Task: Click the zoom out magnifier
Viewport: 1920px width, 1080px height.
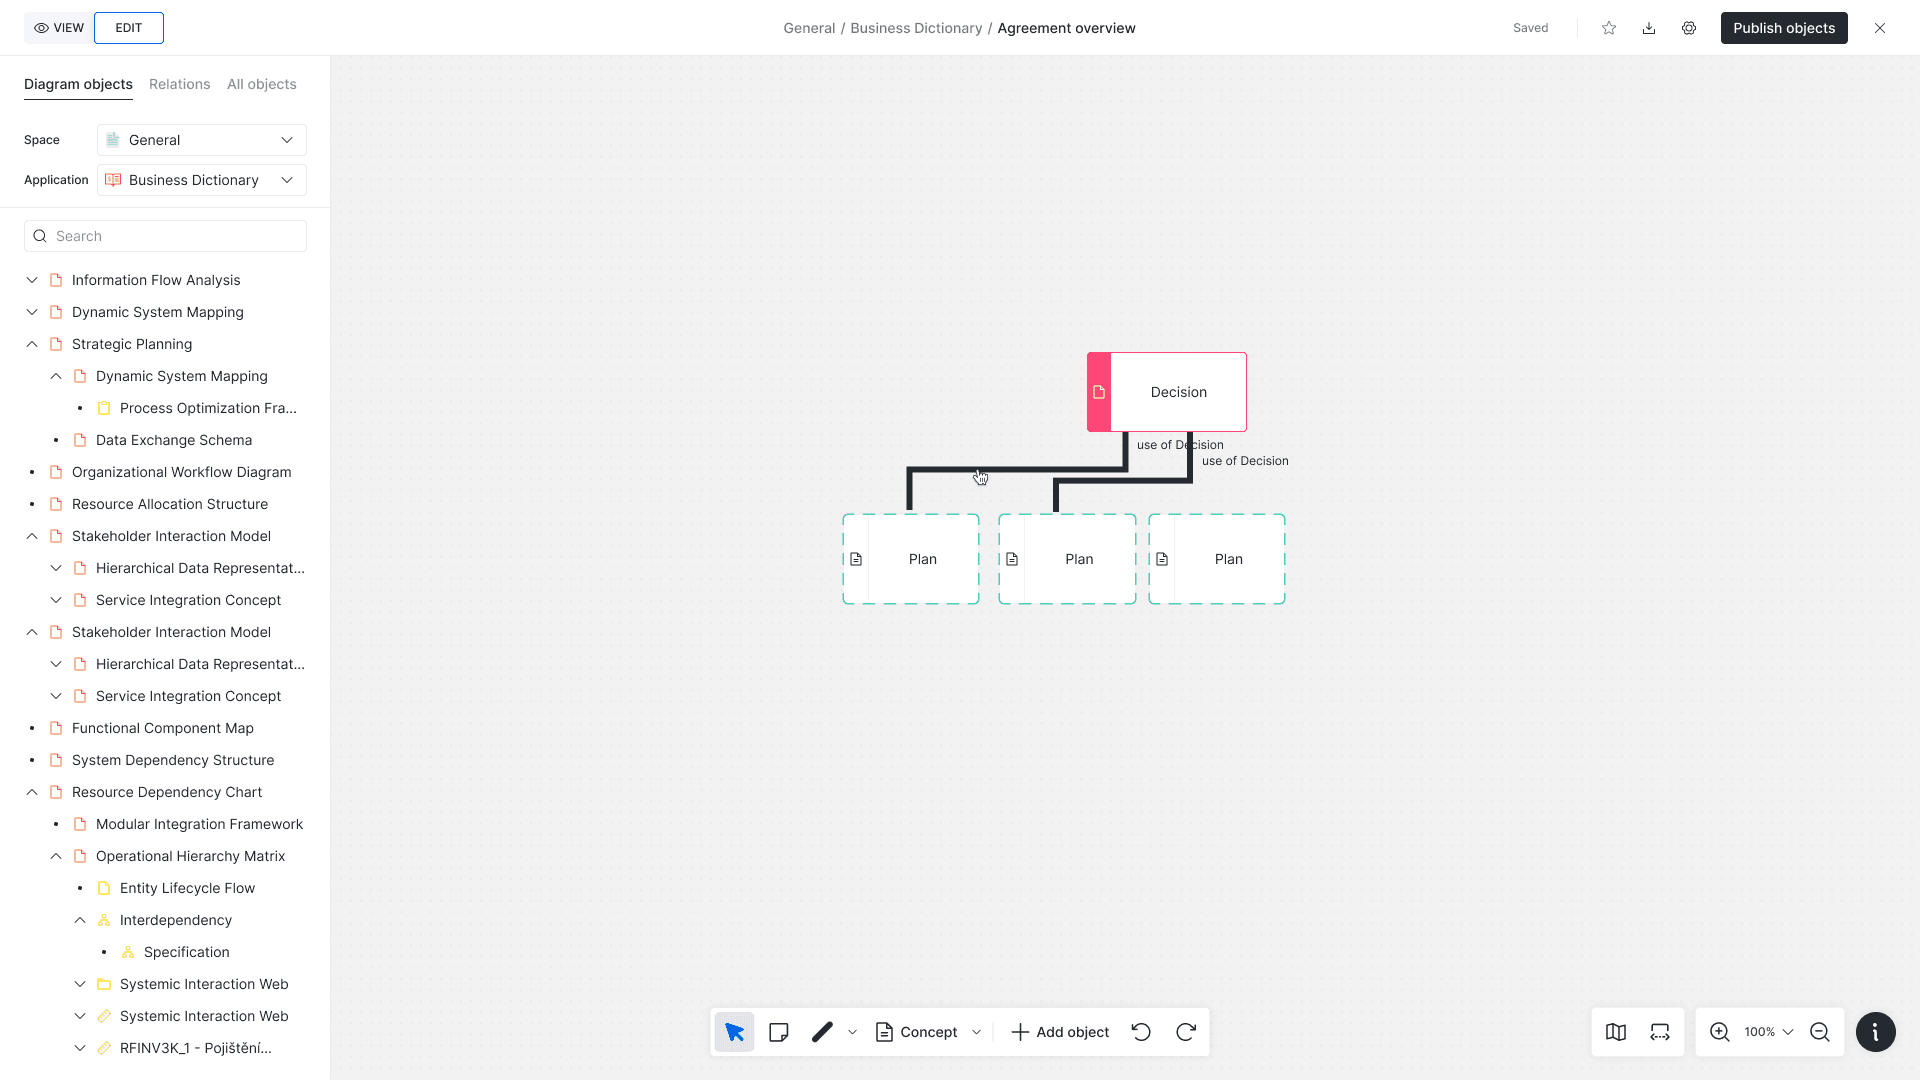Action: 1820,1032
